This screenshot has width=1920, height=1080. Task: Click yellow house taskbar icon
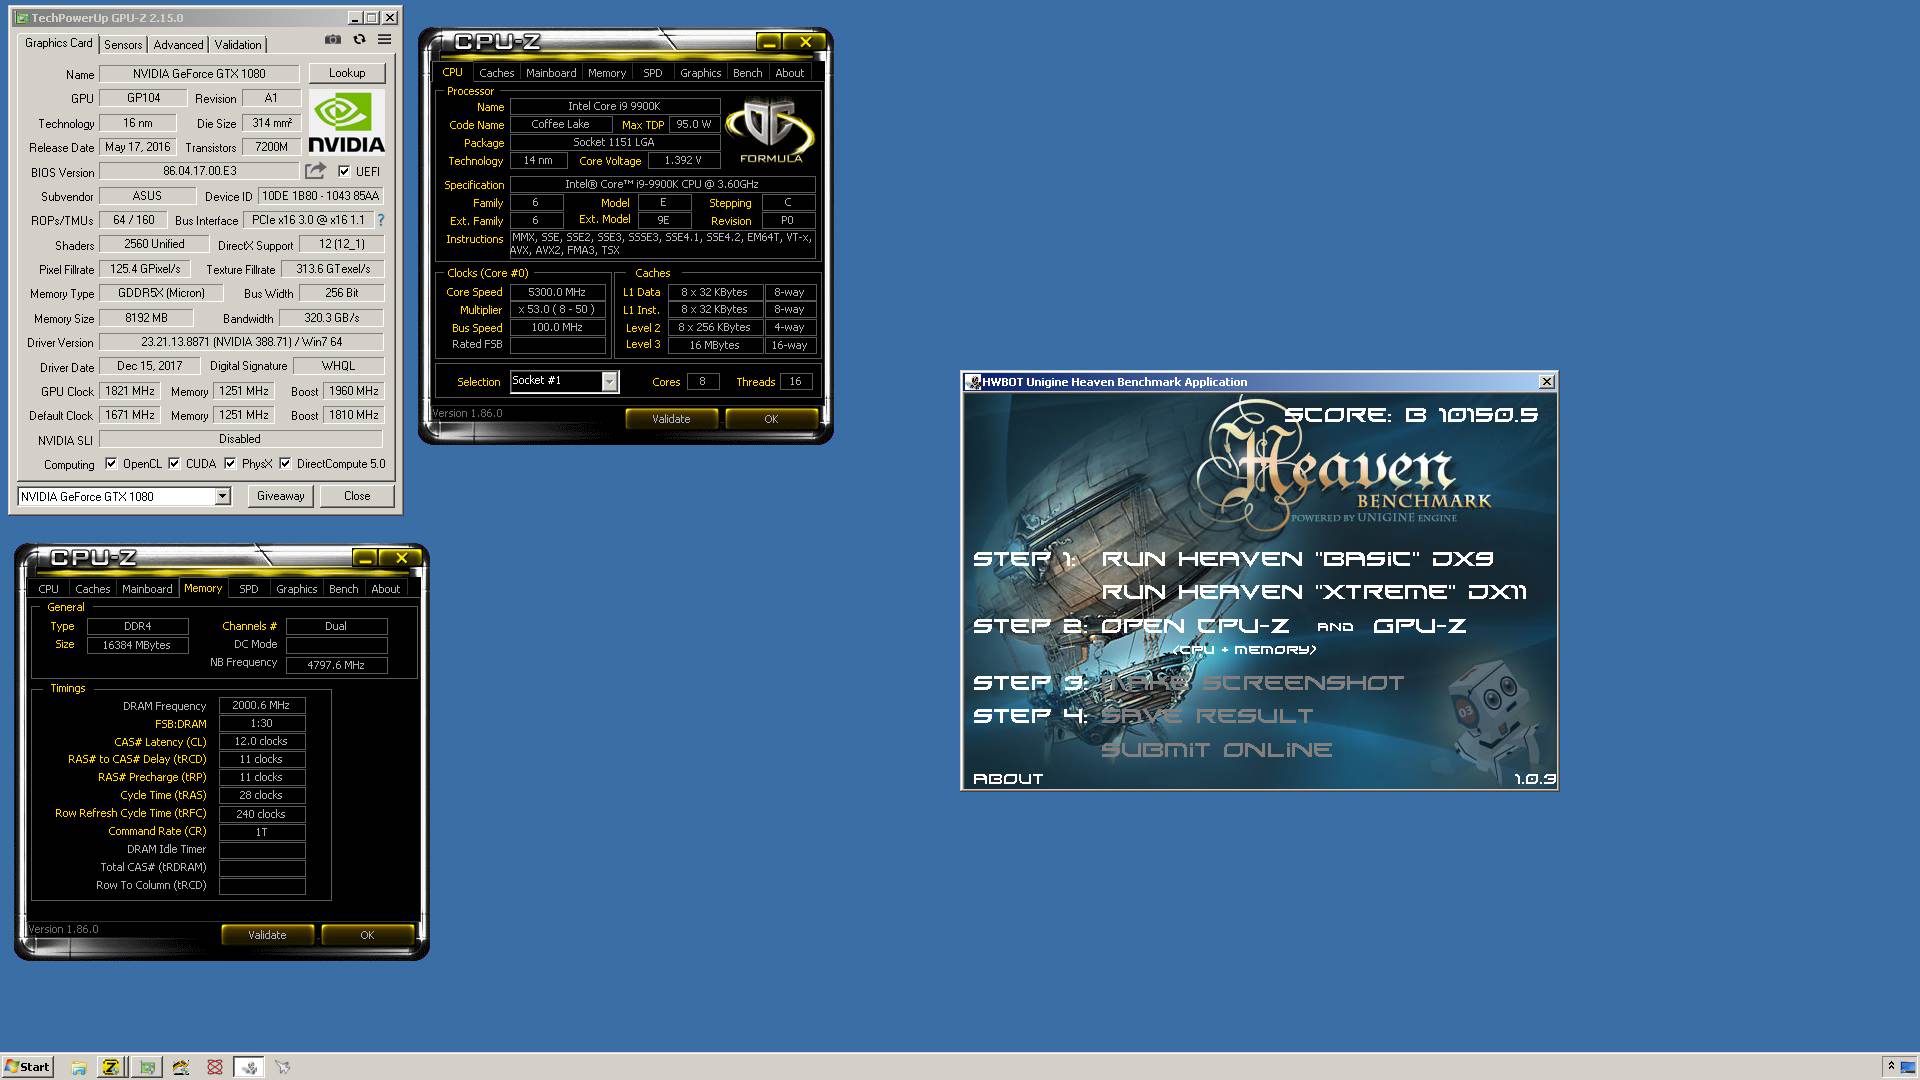(181, 1067)
